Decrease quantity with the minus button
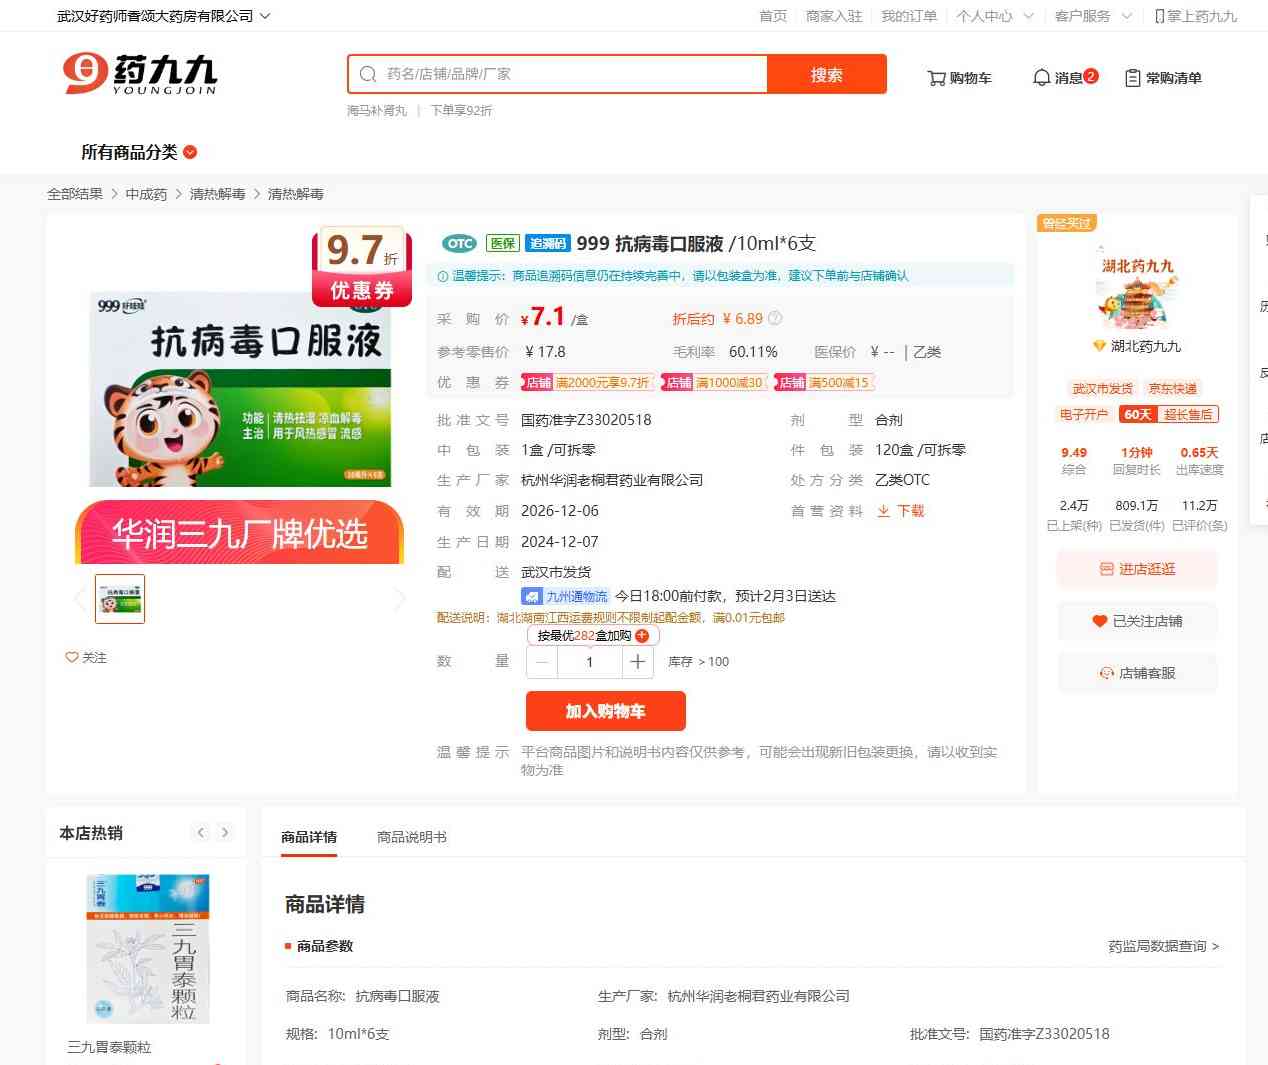Screen dimensions: 1268x1065 pyautogui.click(x=542, y=662)
